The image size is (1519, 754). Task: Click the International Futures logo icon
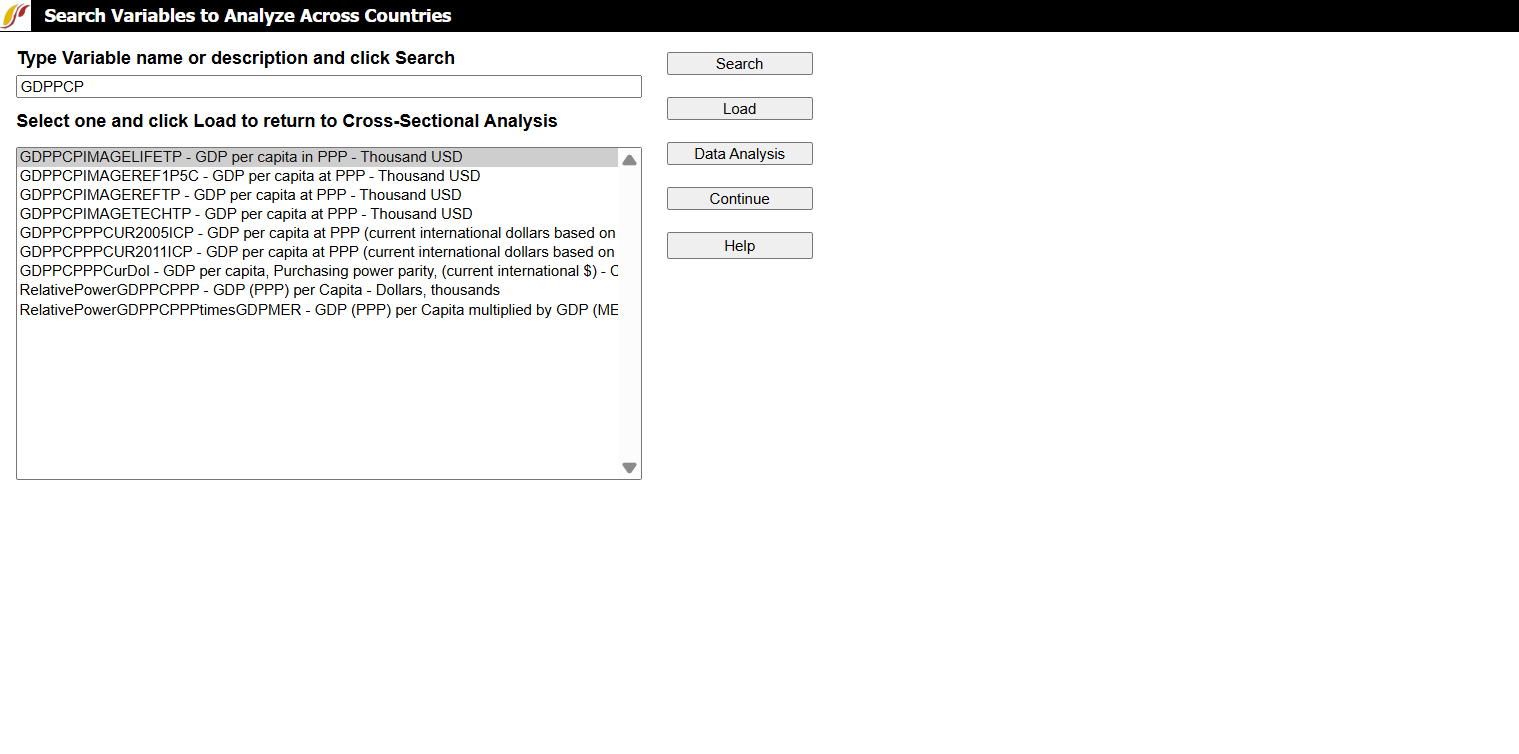16,16
